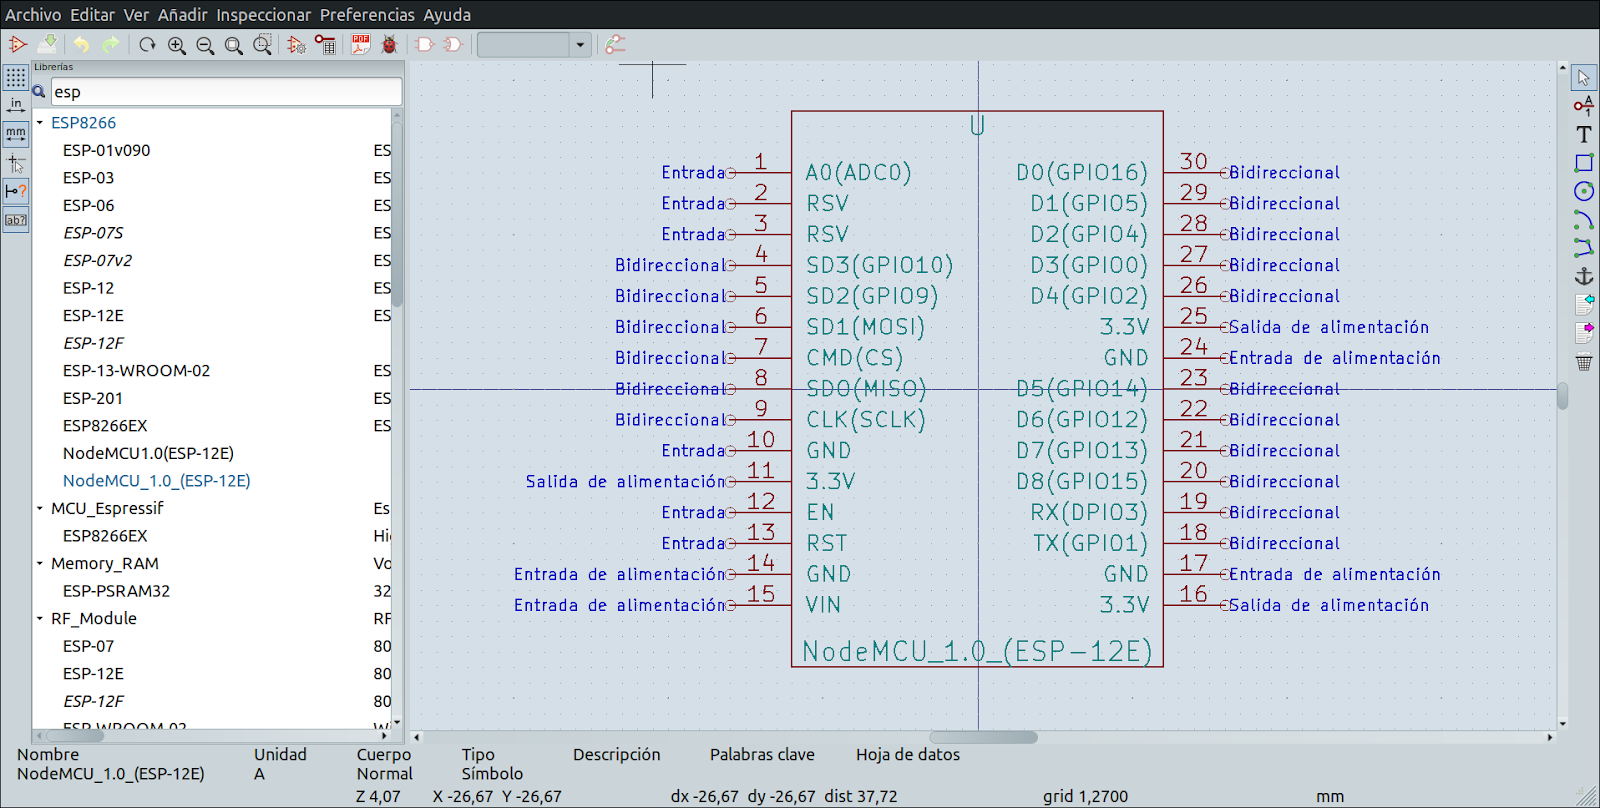
Task: Select ESP-01v090 in the library tree
Action: pyautogui.click(x=106, y=150)
